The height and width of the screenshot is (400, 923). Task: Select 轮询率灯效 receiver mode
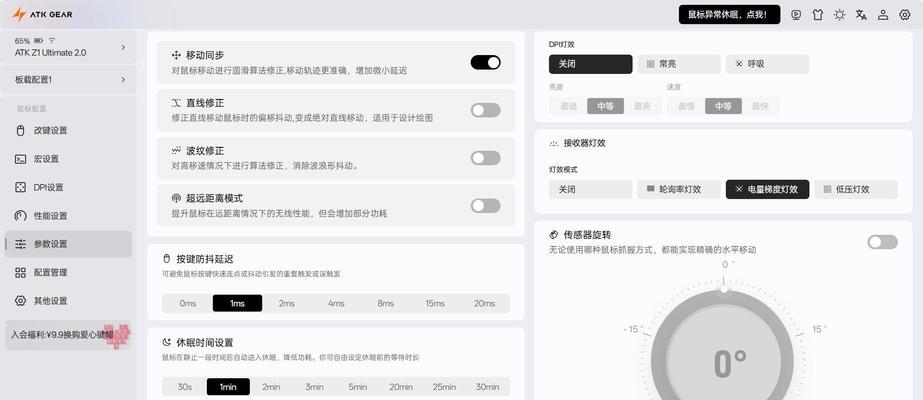point(679,189)
